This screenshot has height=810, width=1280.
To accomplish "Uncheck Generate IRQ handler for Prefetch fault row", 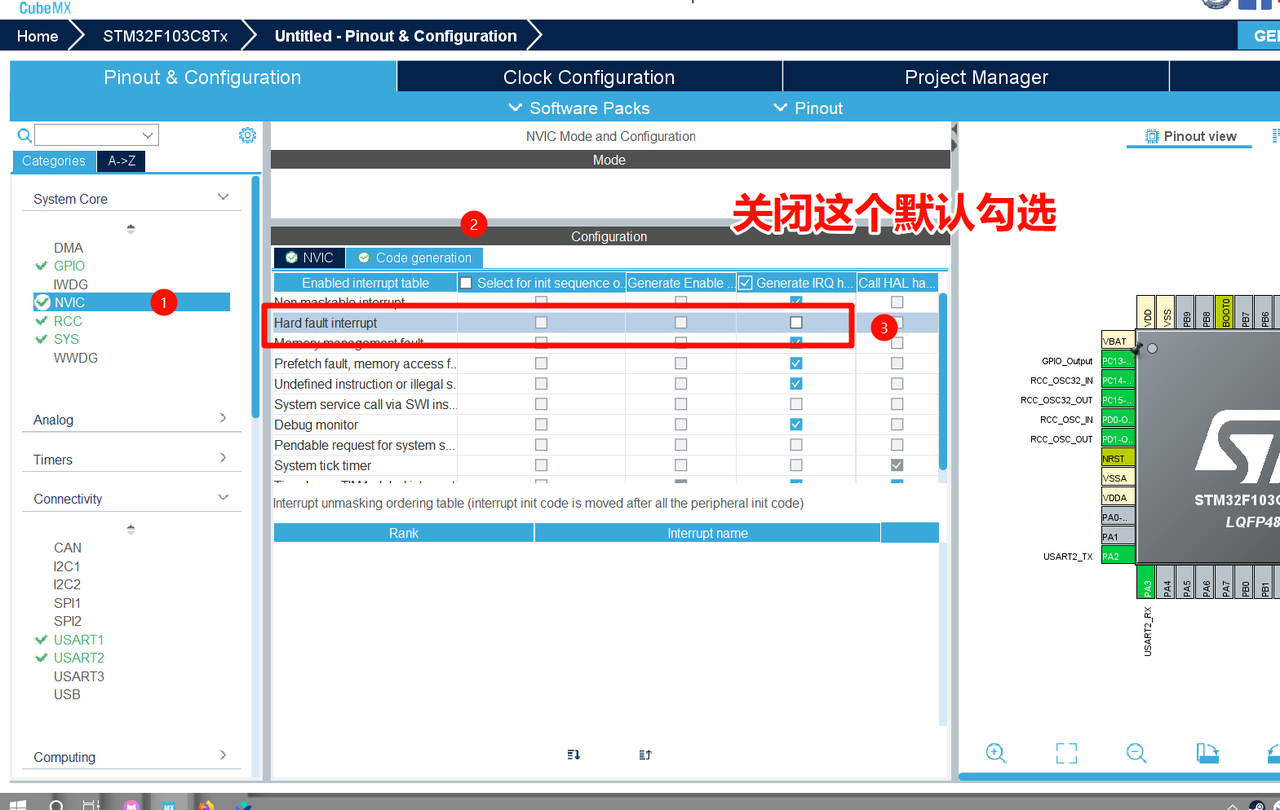I will point(796,363).
